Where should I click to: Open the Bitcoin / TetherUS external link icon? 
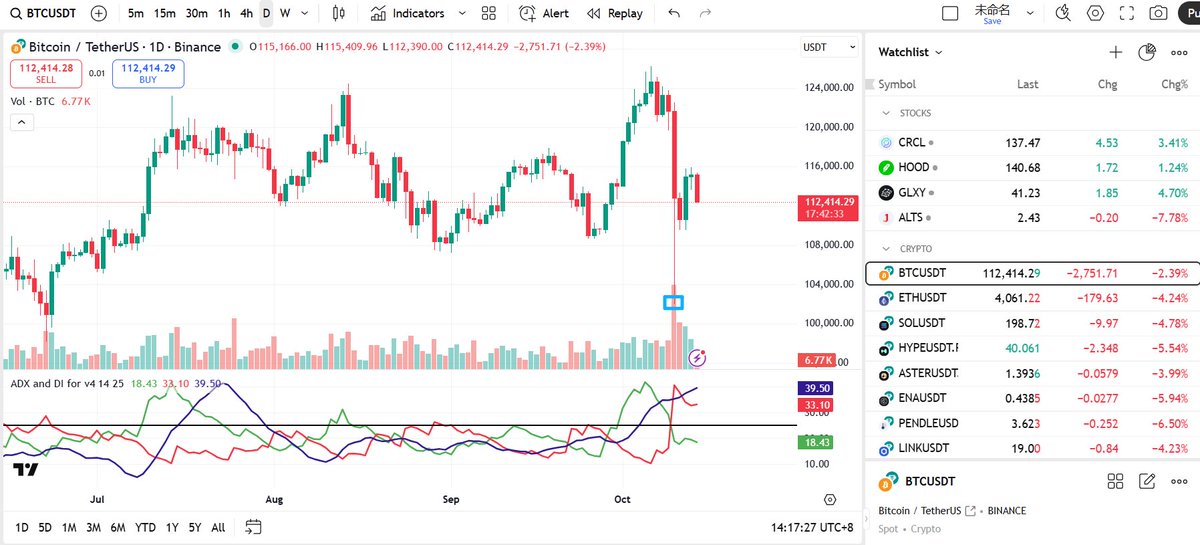coord(971,511)
